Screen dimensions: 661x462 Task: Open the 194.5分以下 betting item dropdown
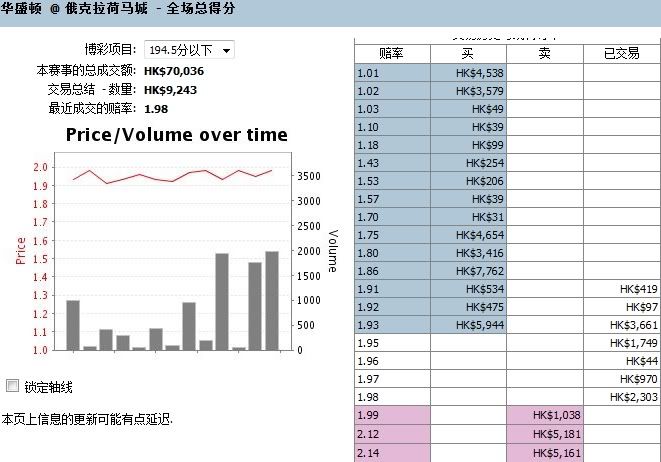pyautogui.click(x=189, y=50)
